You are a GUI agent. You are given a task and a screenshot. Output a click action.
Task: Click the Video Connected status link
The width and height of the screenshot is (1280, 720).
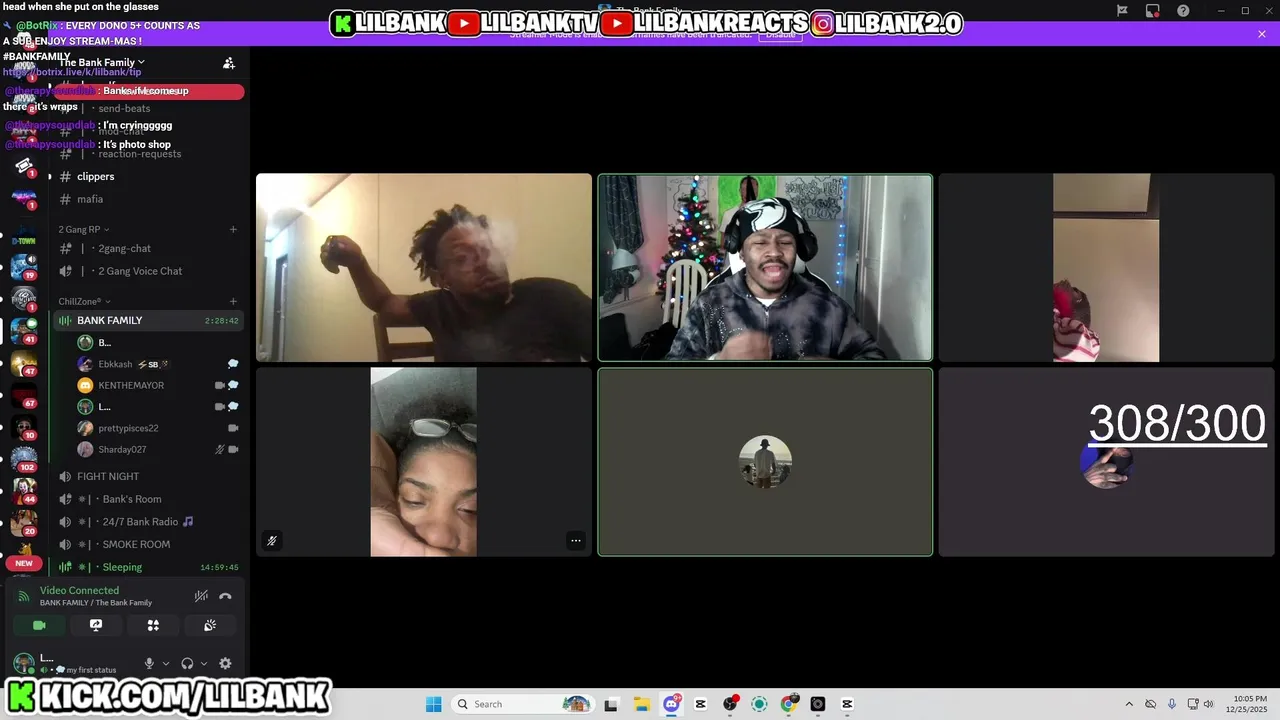[79, 590]
